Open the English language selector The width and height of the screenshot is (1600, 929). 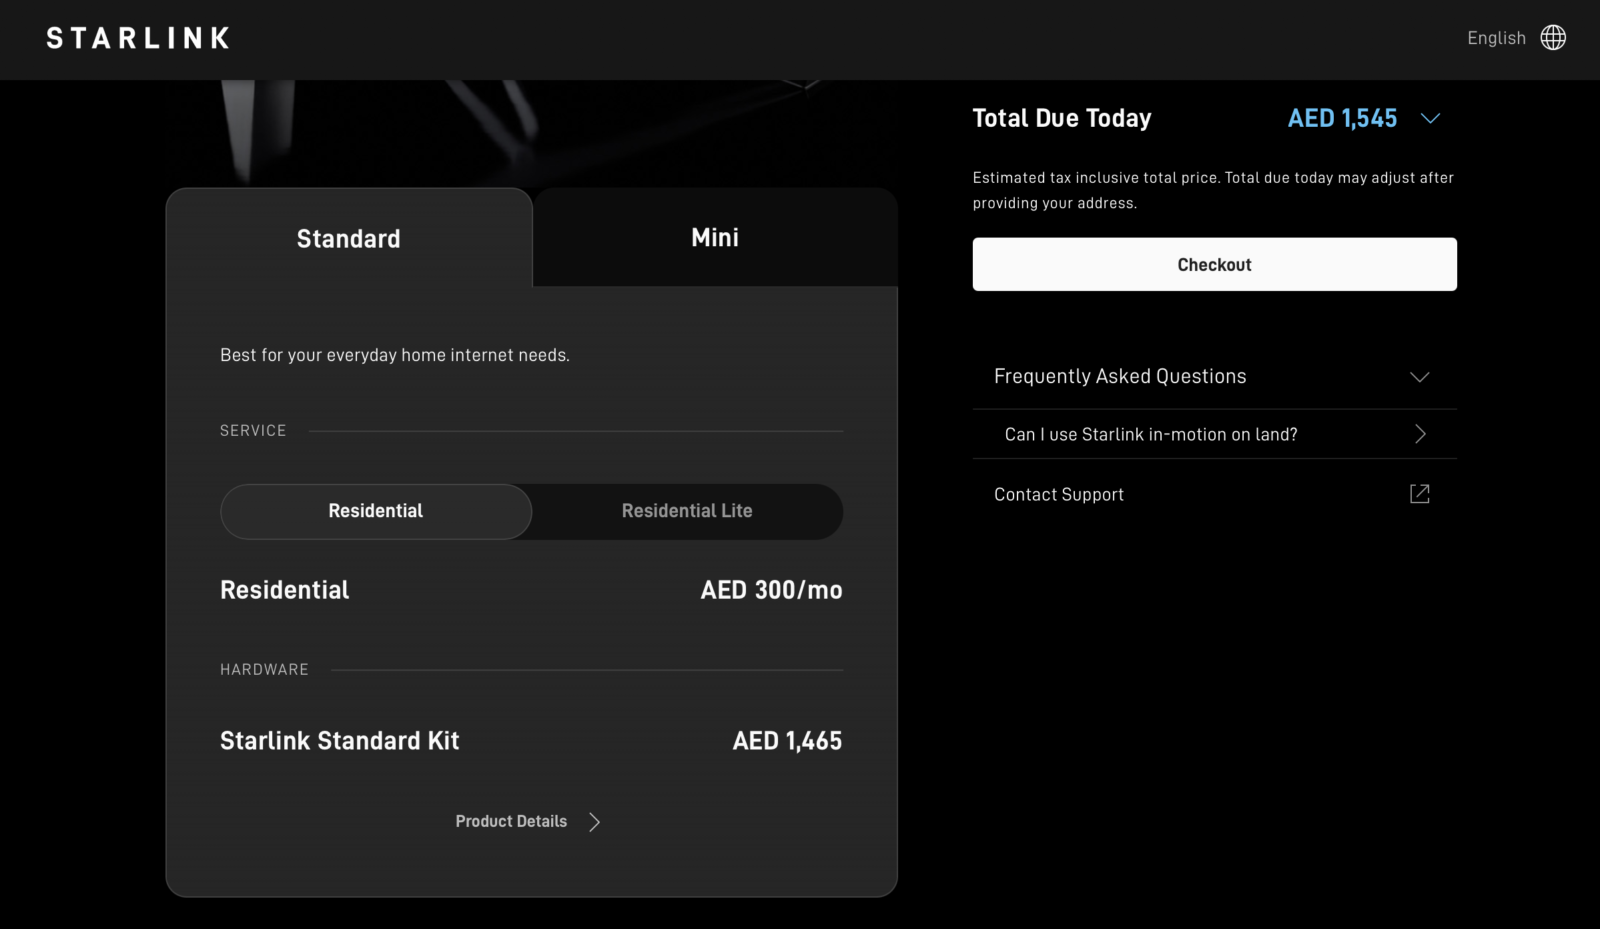(x=1496, y=38)
